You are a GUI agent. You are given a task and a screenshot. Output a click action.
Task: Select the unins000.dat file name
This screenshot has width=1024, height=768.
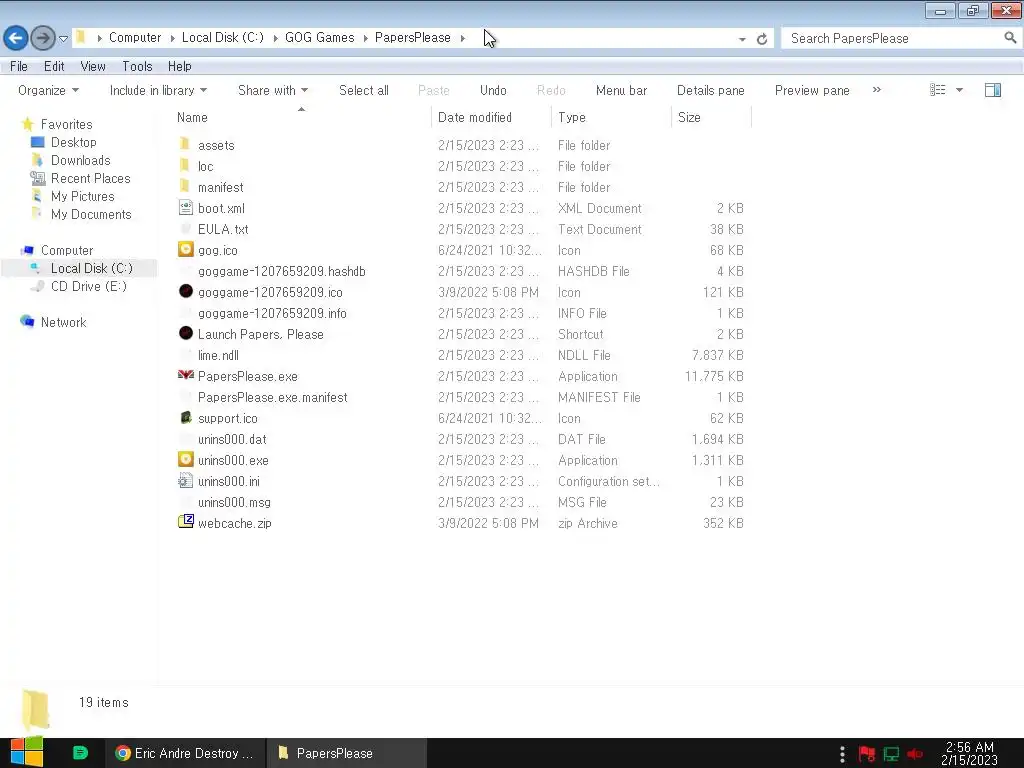click(232, 440)
